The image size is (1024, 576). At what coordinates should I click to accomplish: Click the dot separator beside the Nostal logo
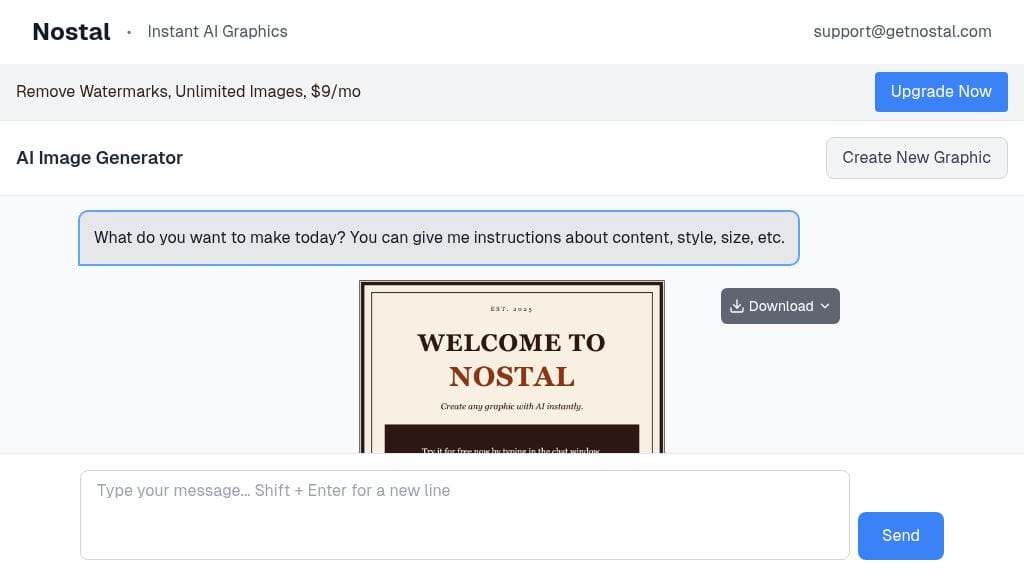click(129, 31)
